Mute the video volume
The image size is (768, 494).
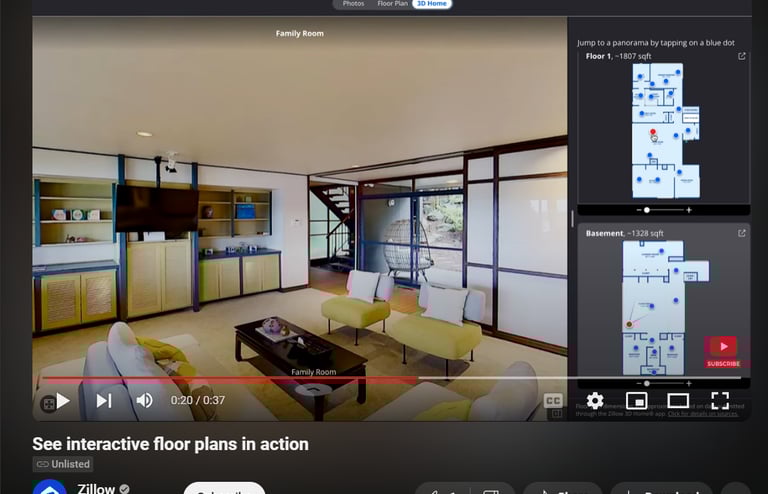[x=144, y=400]
